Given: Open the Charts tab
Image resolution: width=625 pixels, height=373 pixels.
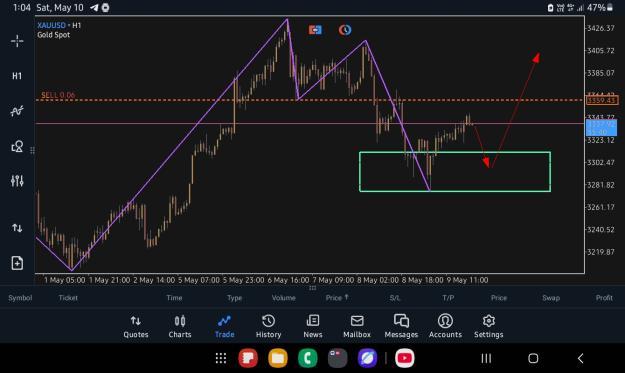Looking at the screenshot, I should pos(180,326).
